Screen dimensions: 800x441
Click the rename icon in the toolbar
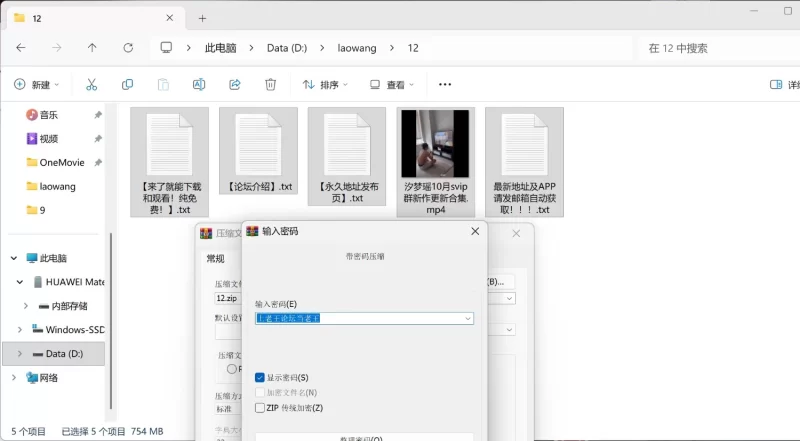pyautogui.click(x=199, y=85)
